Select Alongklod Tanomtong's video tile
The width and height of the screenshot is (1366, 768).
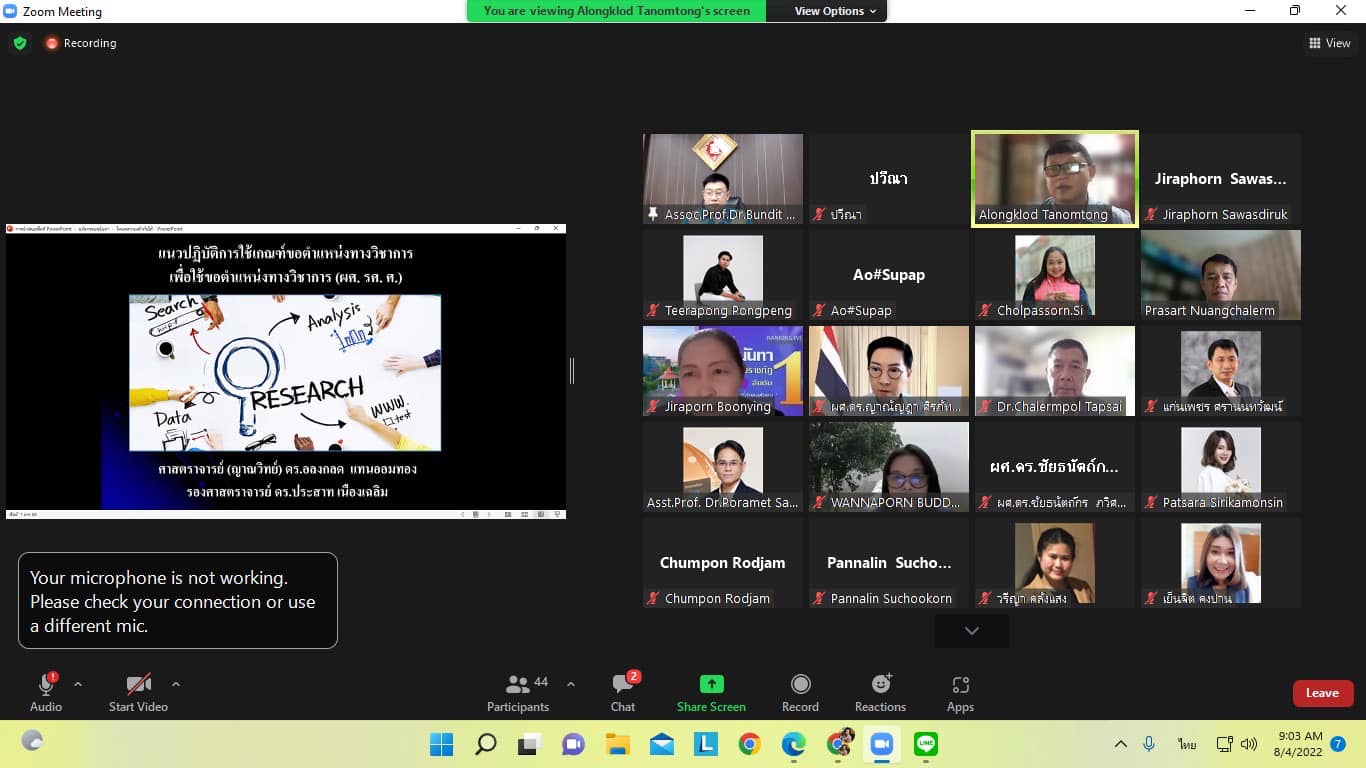pos(1054,178)
